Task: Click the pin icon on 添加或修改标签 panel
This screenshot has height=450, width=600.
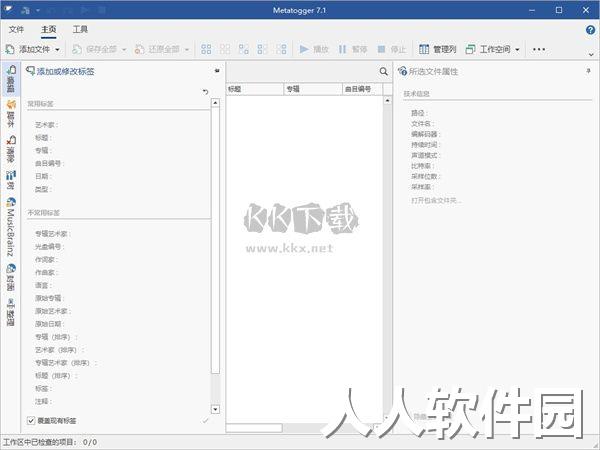Action: (x=217, y=71)
